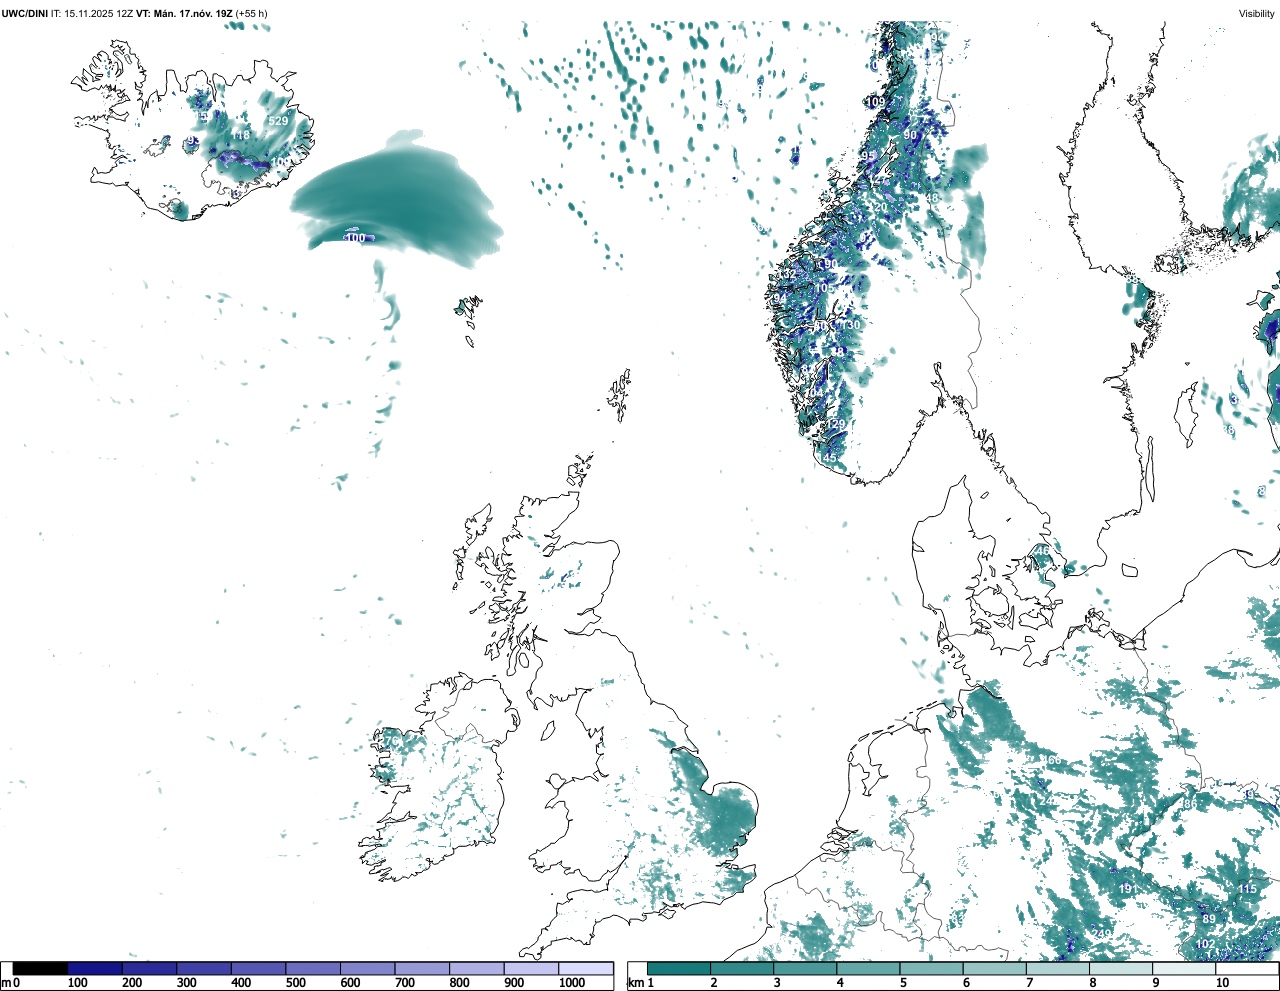Click the darkest teal 1–2 km swatch
The image size is (1280, 991).
pos(679,968)
